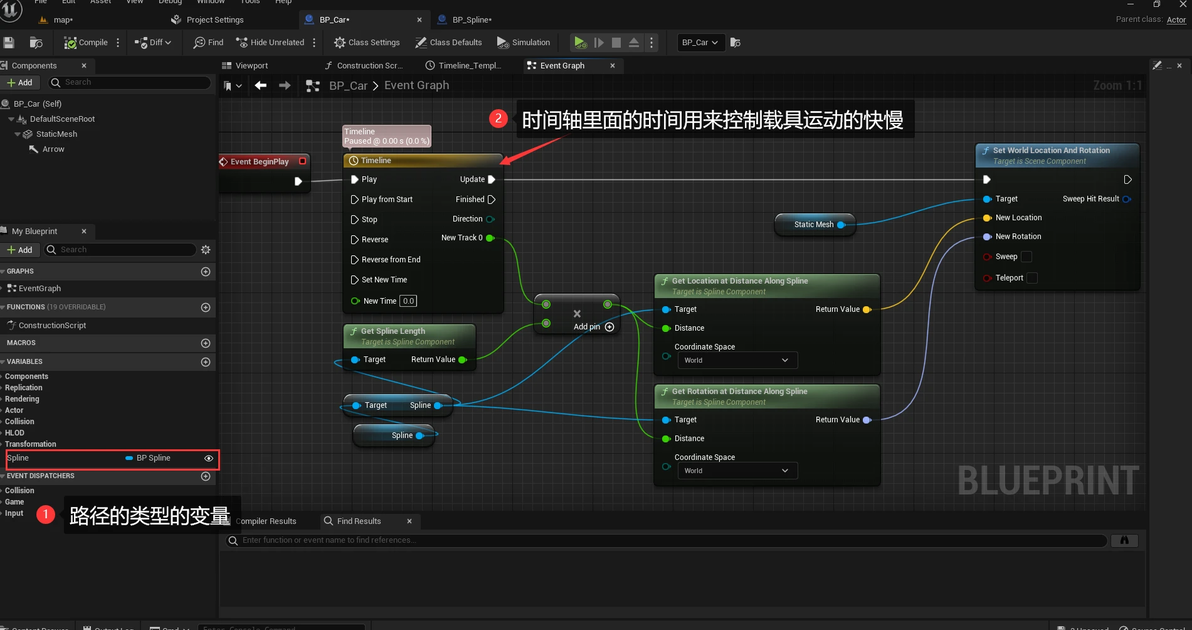Screen dimensions: 1192x630
Task: Add a new variable via plus icon
Action: pyautogui.click(x=206, y=361)
